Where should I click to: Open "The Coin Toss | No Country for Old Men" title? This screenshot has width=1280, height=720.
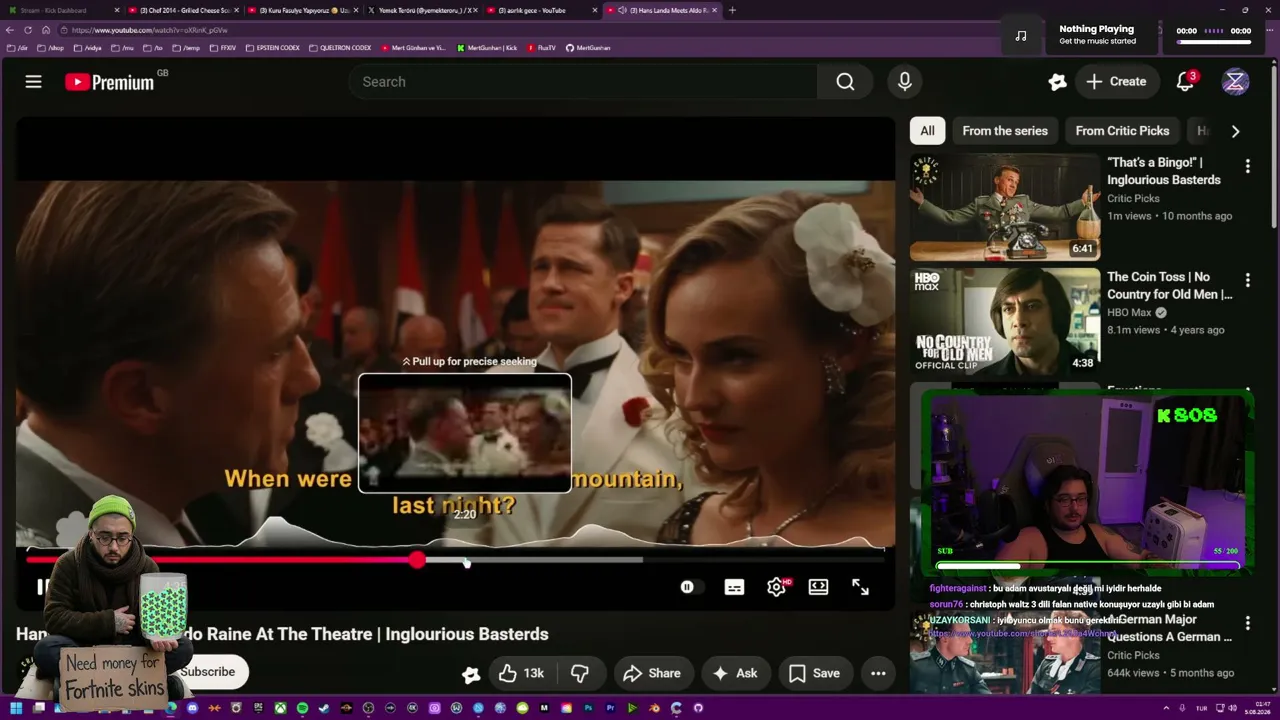pos(1169,285)
